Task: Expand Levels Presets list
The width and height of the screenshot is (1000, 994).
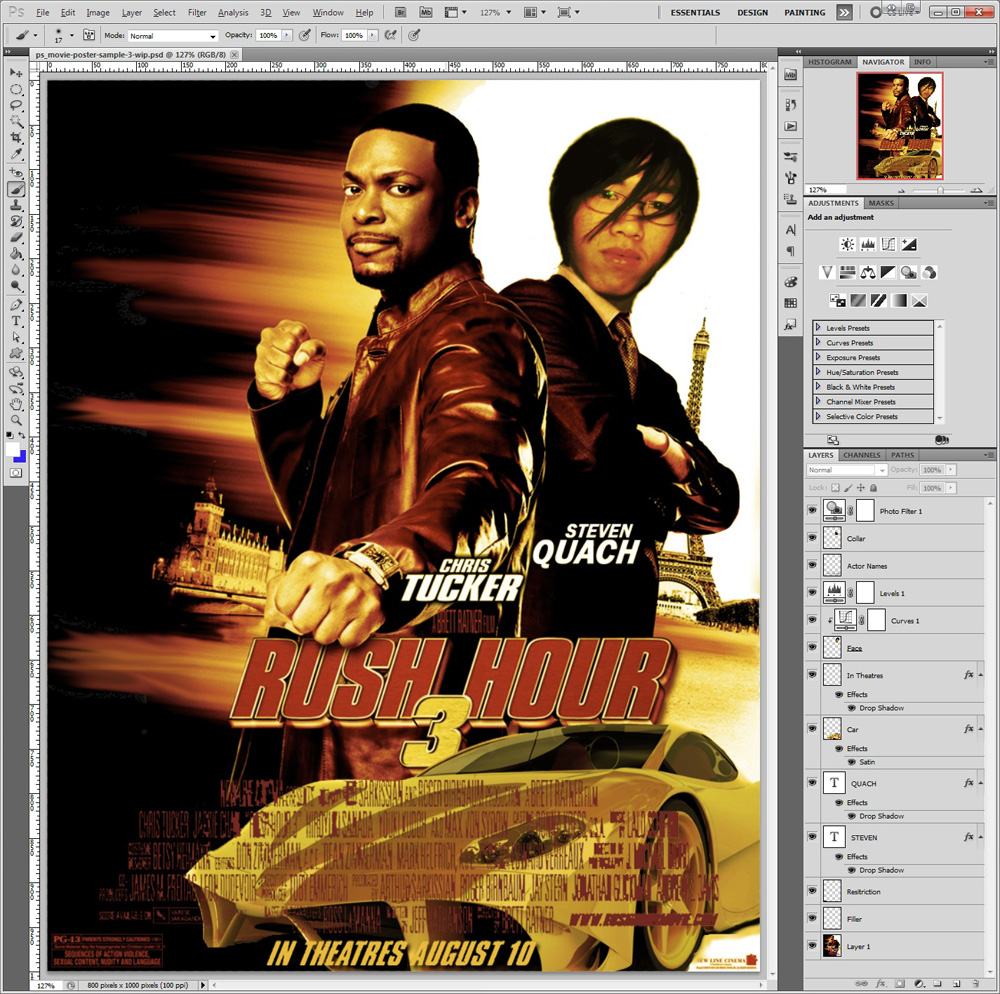Action: coord(818,328)
